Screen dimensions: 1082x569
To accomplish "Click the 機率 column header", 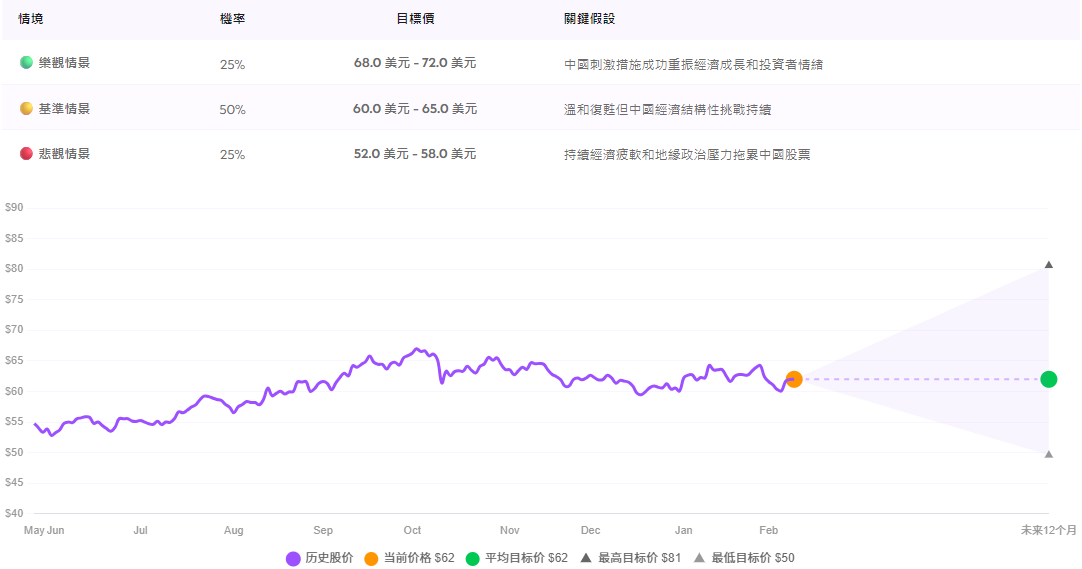I will click(233, 19).
